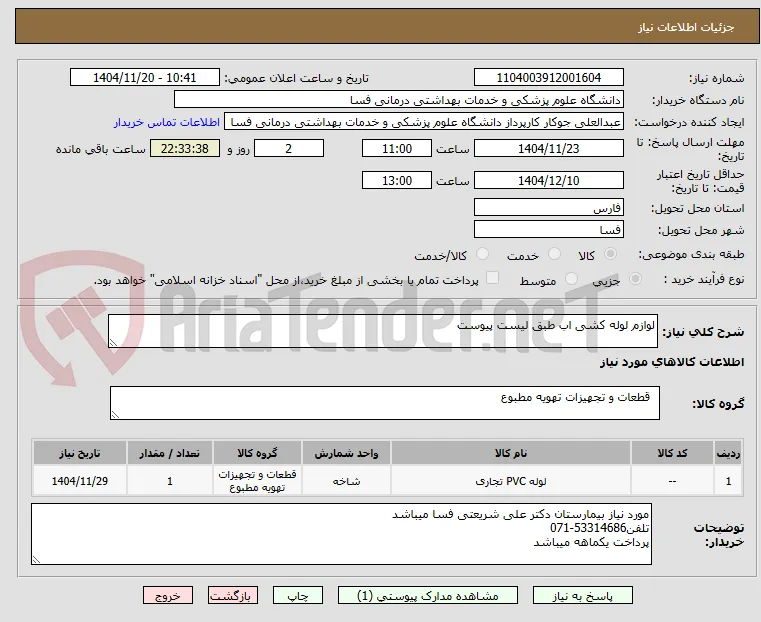Click the واحد شمارش column header
The height and width of the screenshot is (622, 761).
(346, 453)
